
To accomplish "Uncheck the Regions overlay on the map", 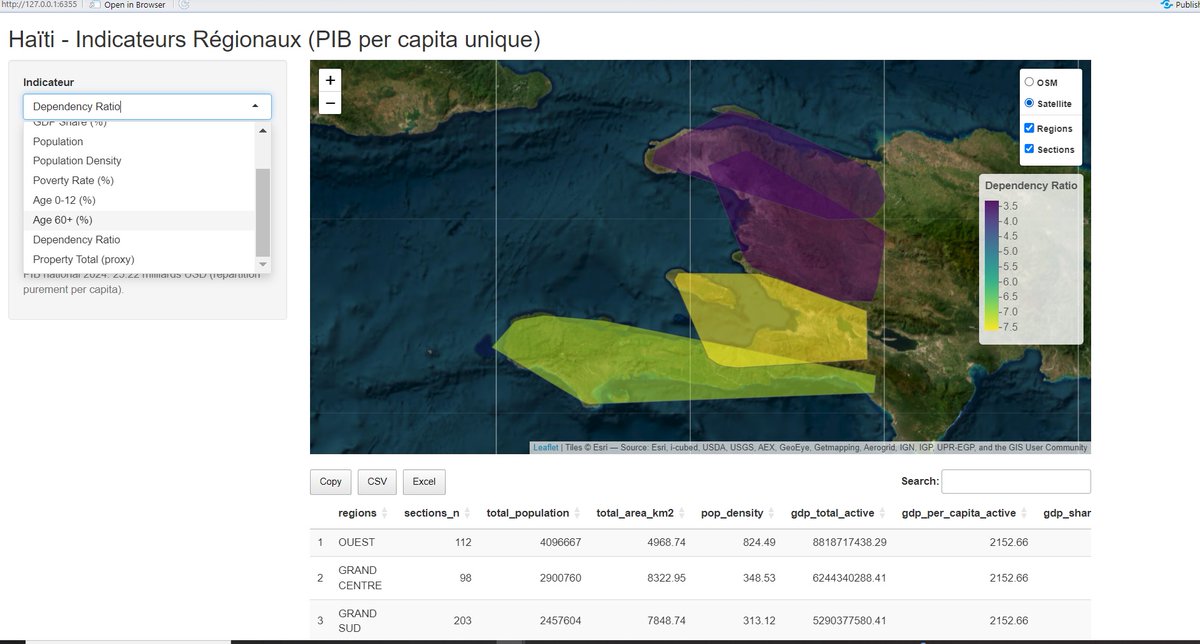I will pyautogui.click(x=1029, y=127).
